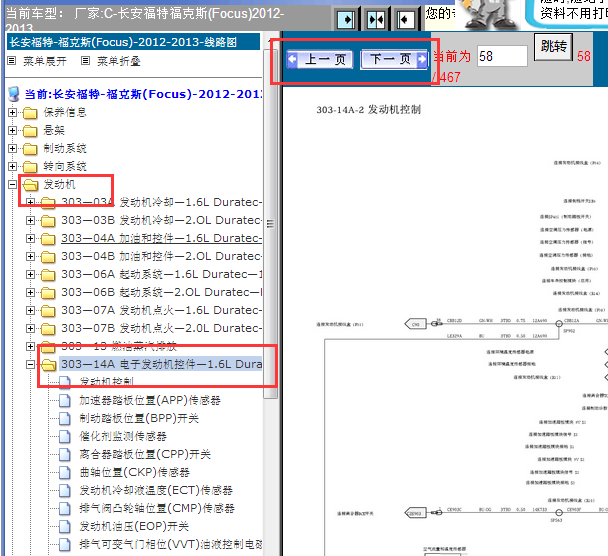608x556 pixels.
Task: Open 制动踏板位置(BPP)开关 page
Action: [139, 418]
